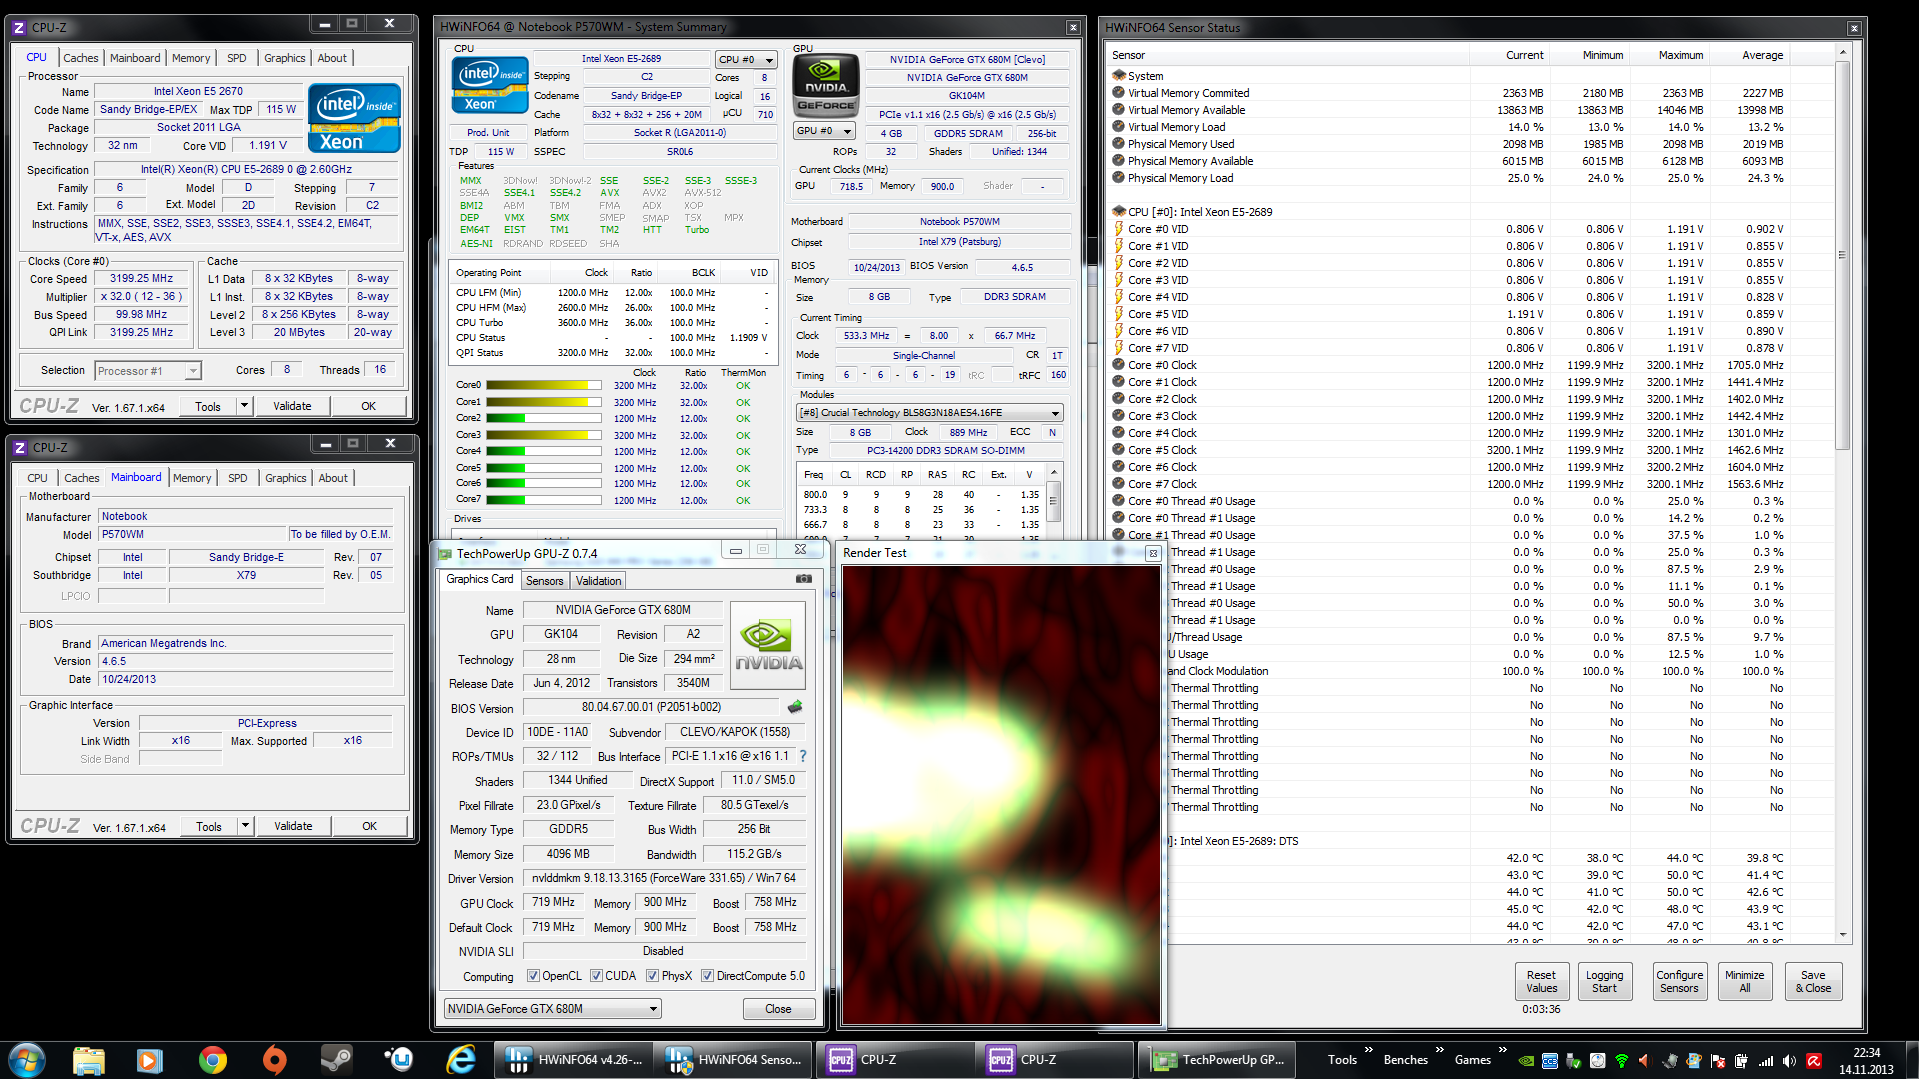Switch to Sensors tab in GPU-Z
Viewport: 1919px width, 1079px height.
click(x=545, y=581)
